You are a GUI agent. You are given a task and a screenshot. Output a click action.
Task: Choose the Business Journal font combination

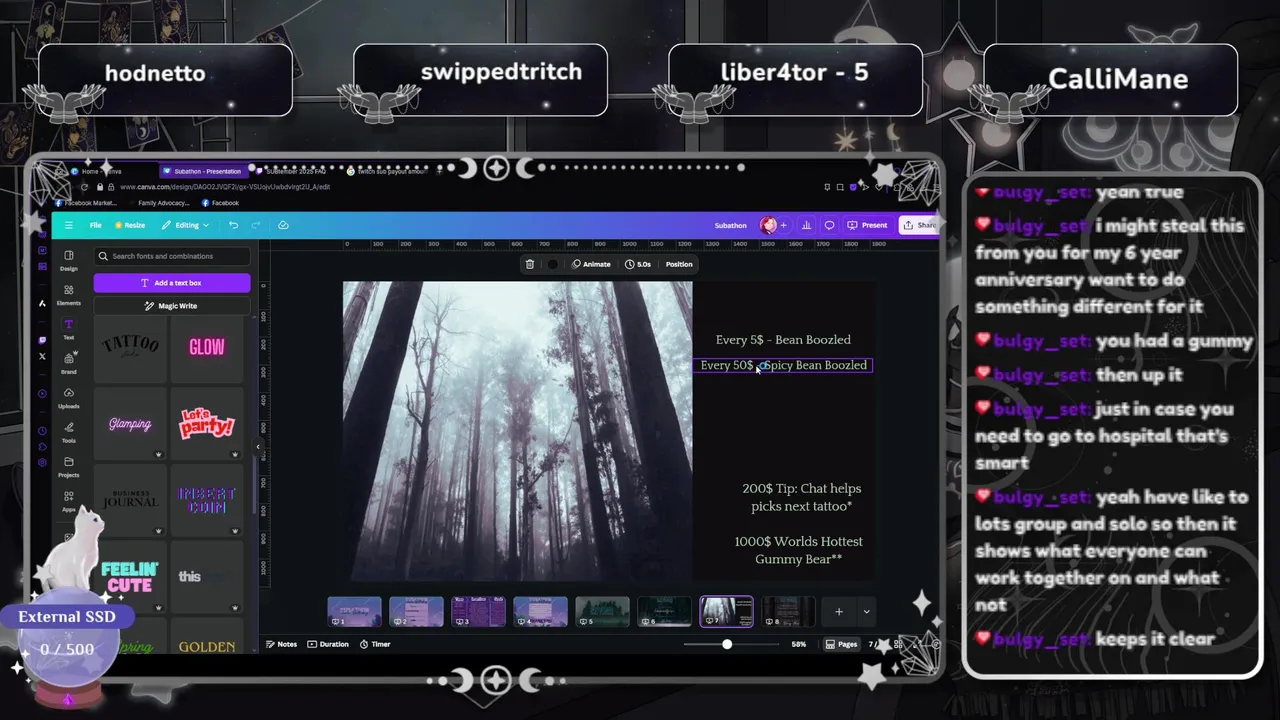131,500
